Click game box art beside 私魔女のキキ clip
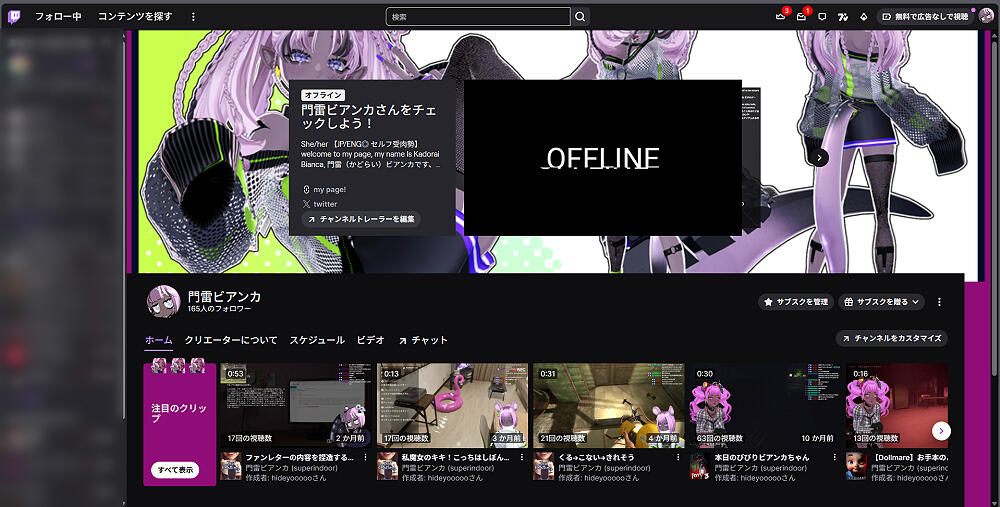Viewport: 1000px width, 507px height. click(x=387, y=466)
